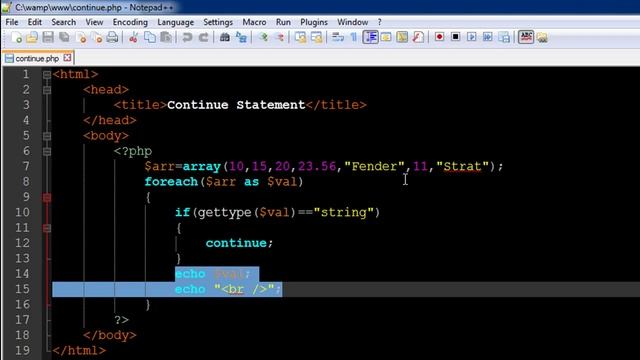
Task: Start macro recording with red dot icon
Action: 439,37
